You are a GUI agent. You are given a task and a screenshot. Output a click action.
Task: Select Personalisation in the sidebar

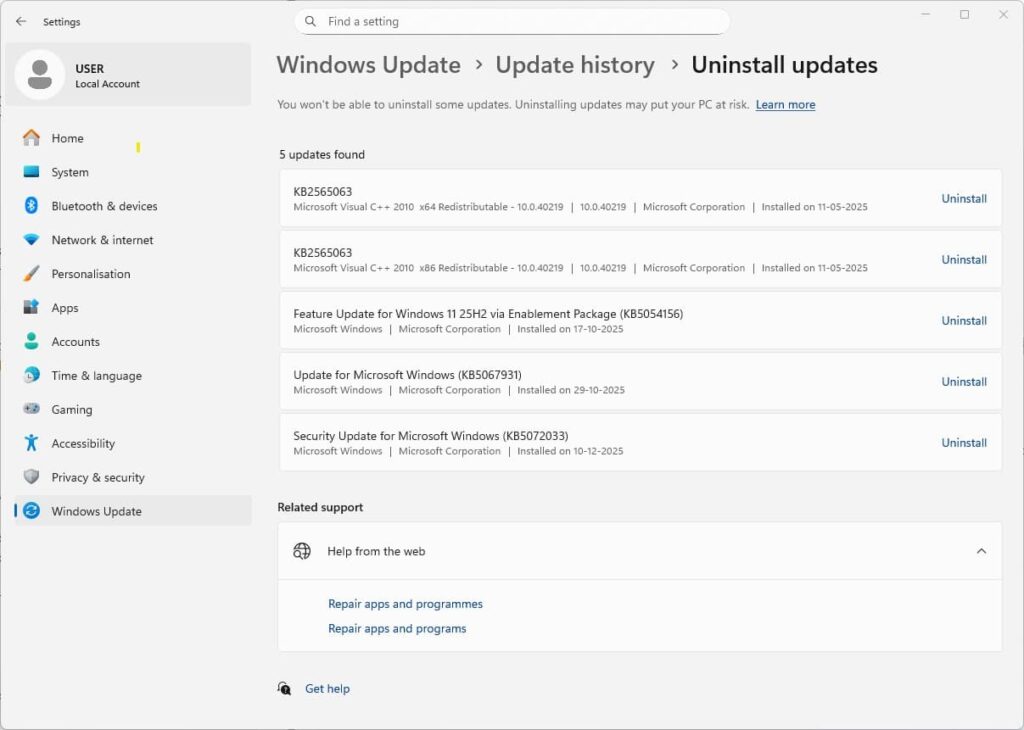pyautogui.click(x=133, y=274)
